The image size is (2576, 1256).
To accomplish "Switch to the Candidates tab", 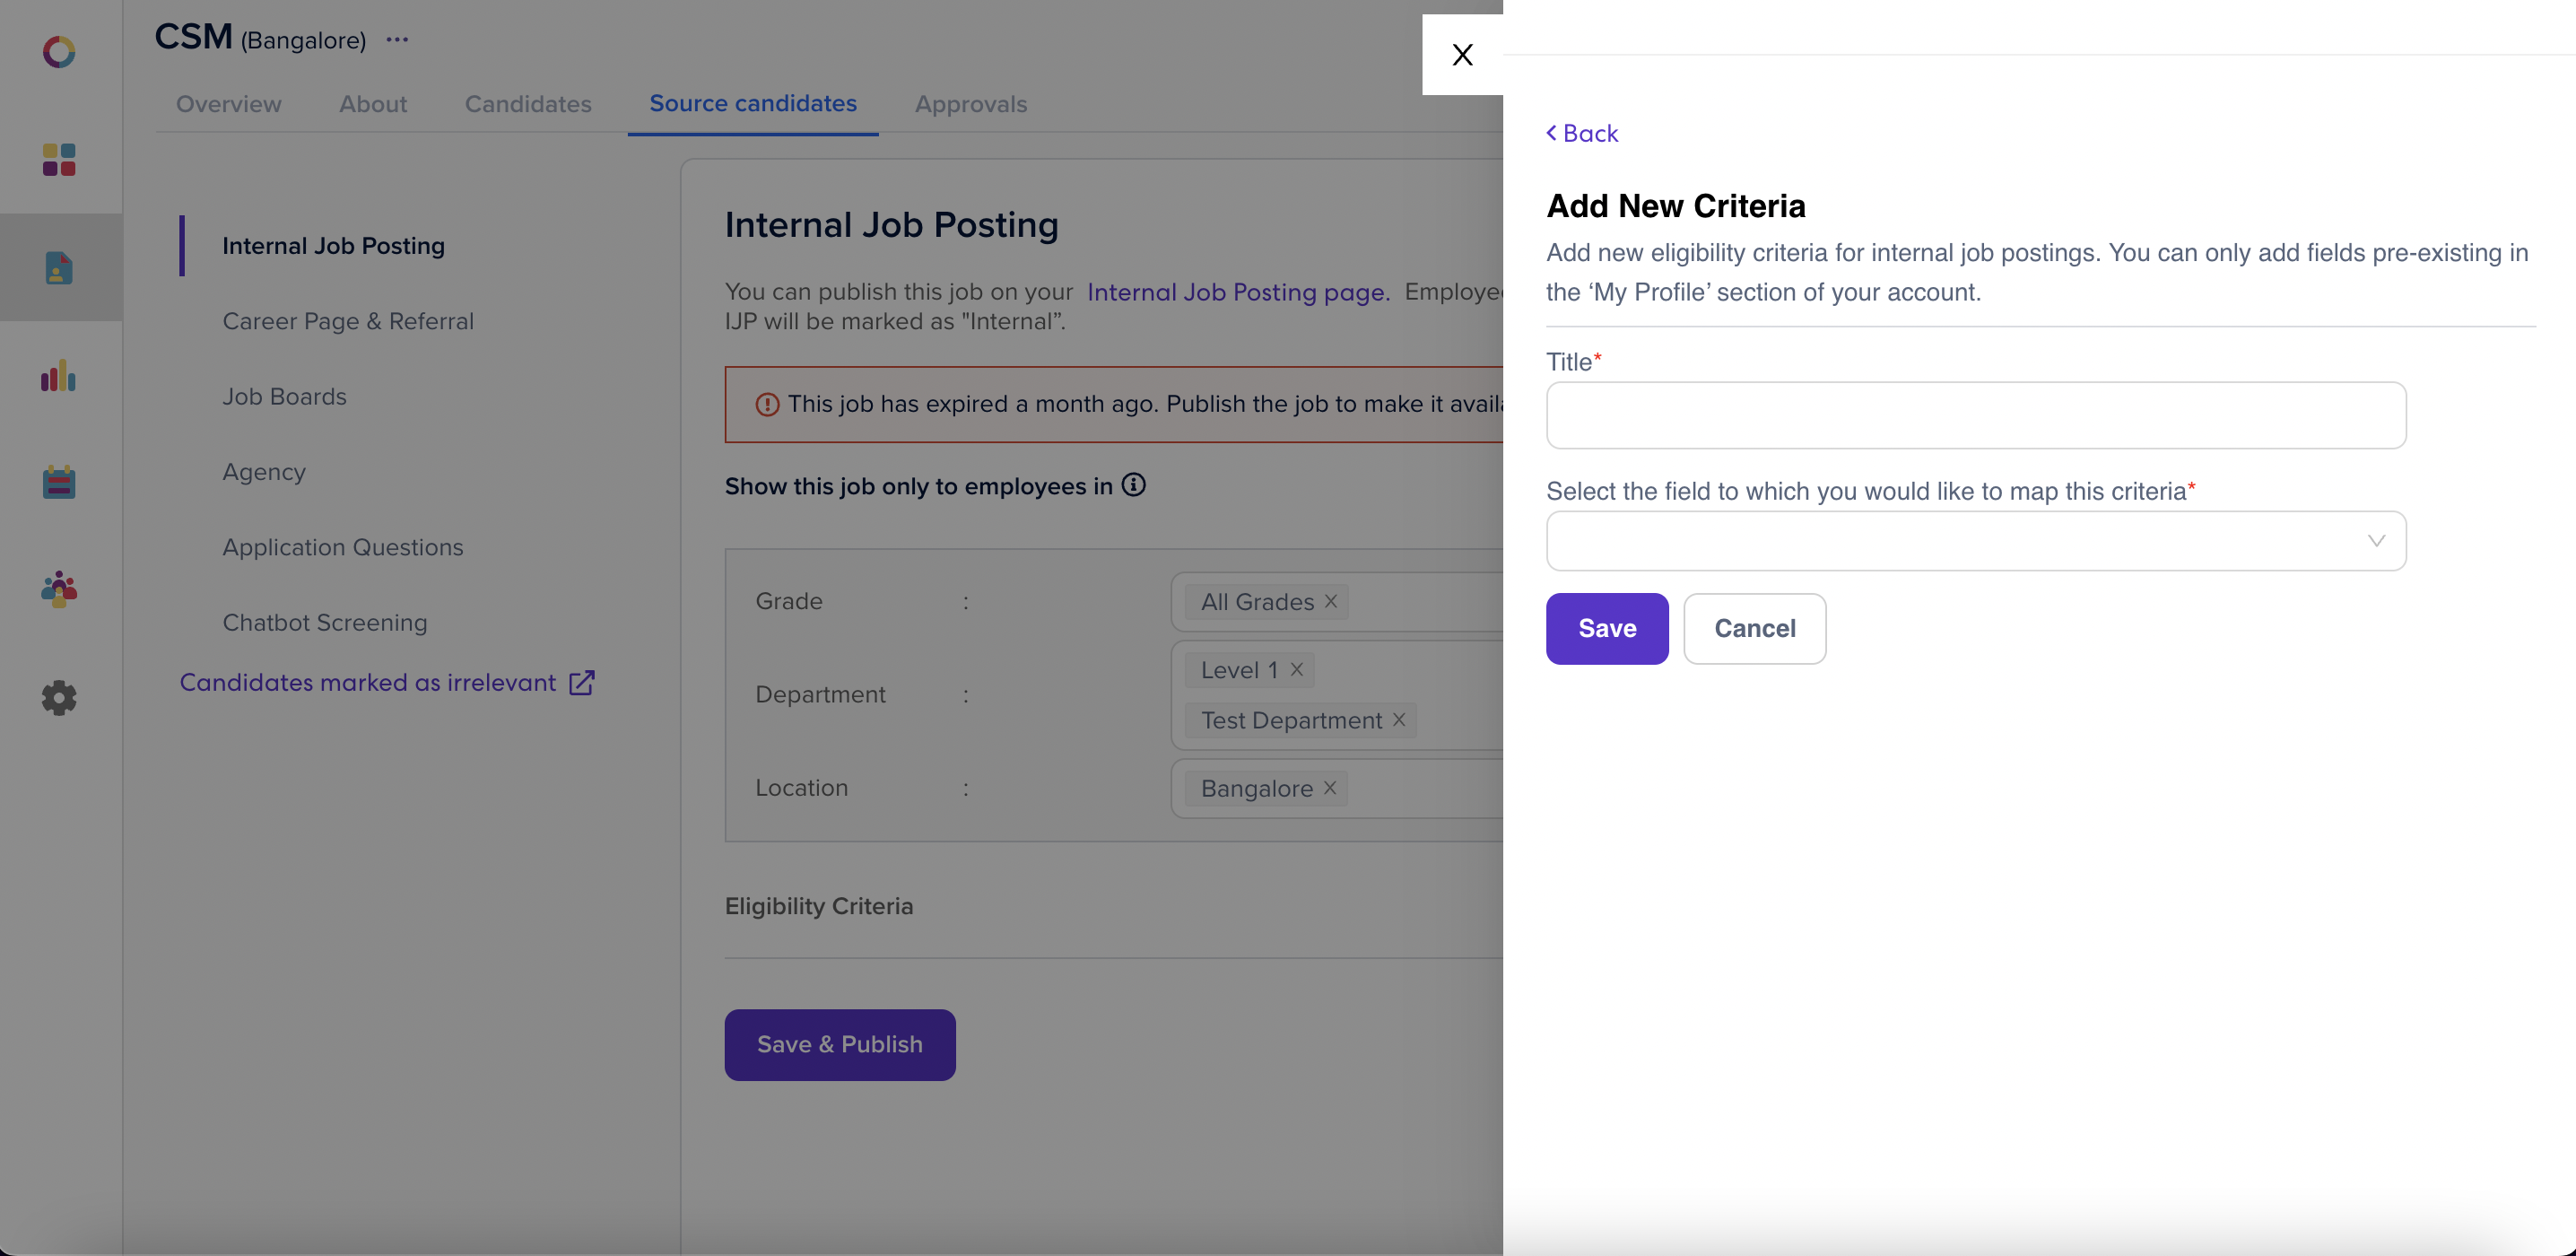I will click(x=528, y=104).
